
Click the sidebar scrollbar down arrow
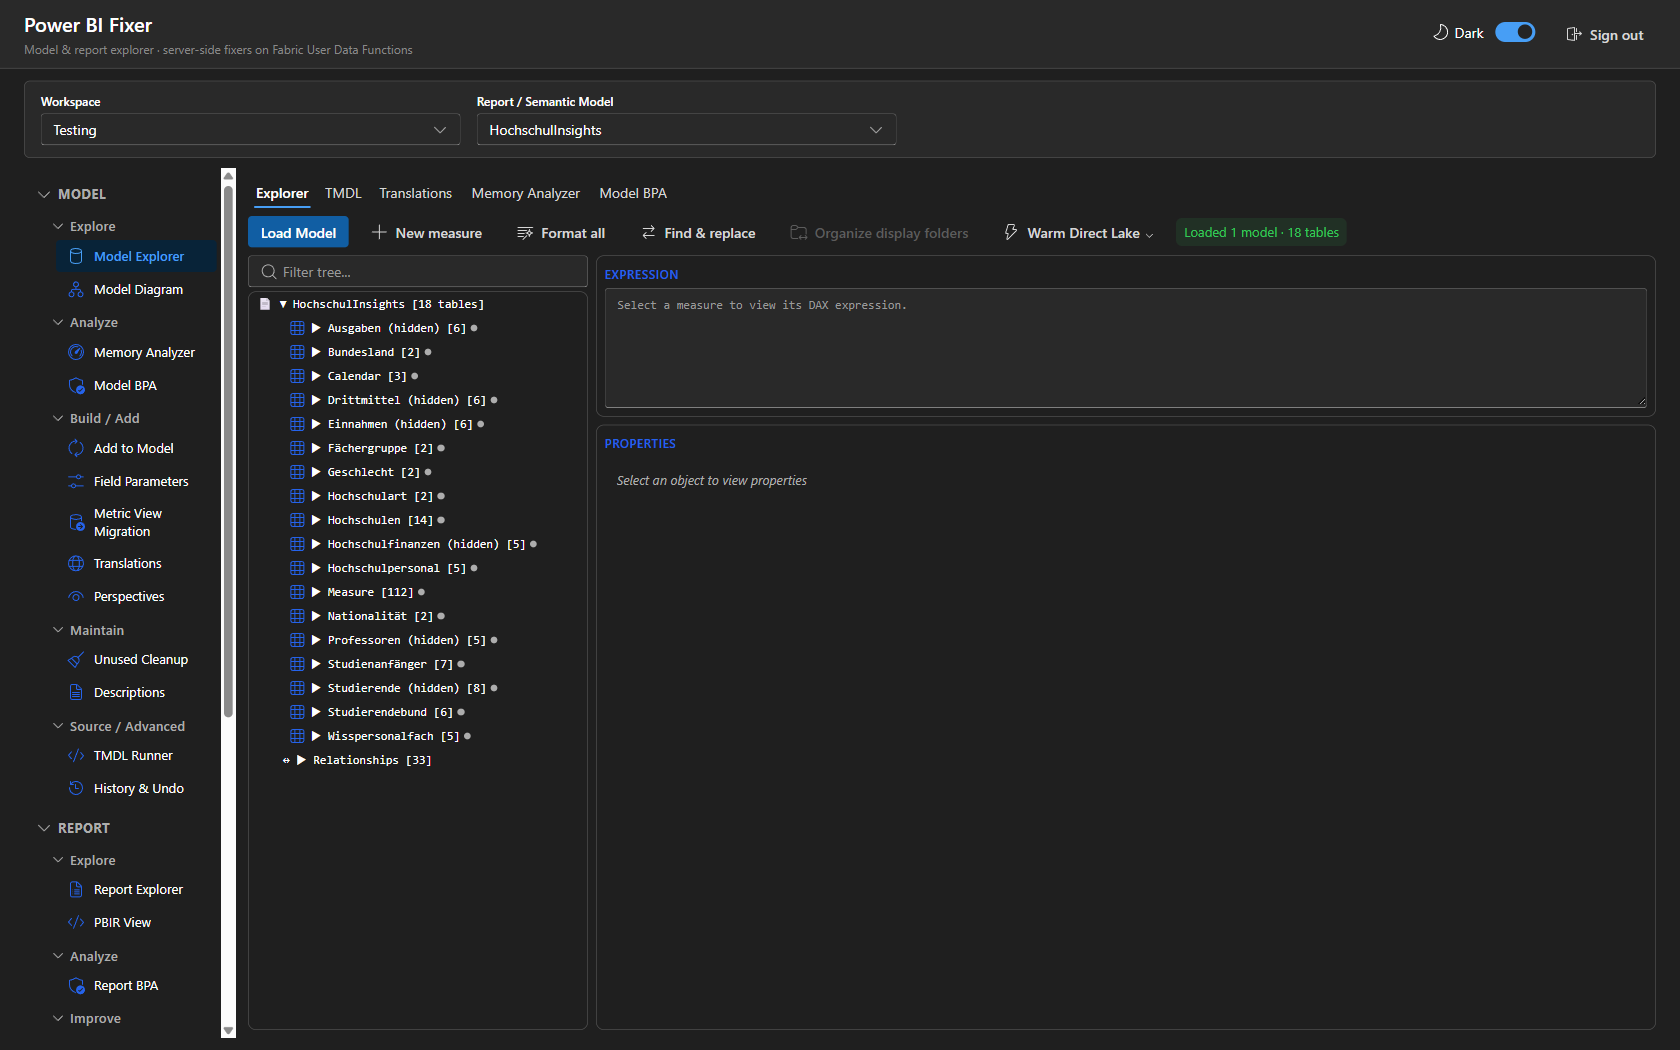coord(228,1031)
